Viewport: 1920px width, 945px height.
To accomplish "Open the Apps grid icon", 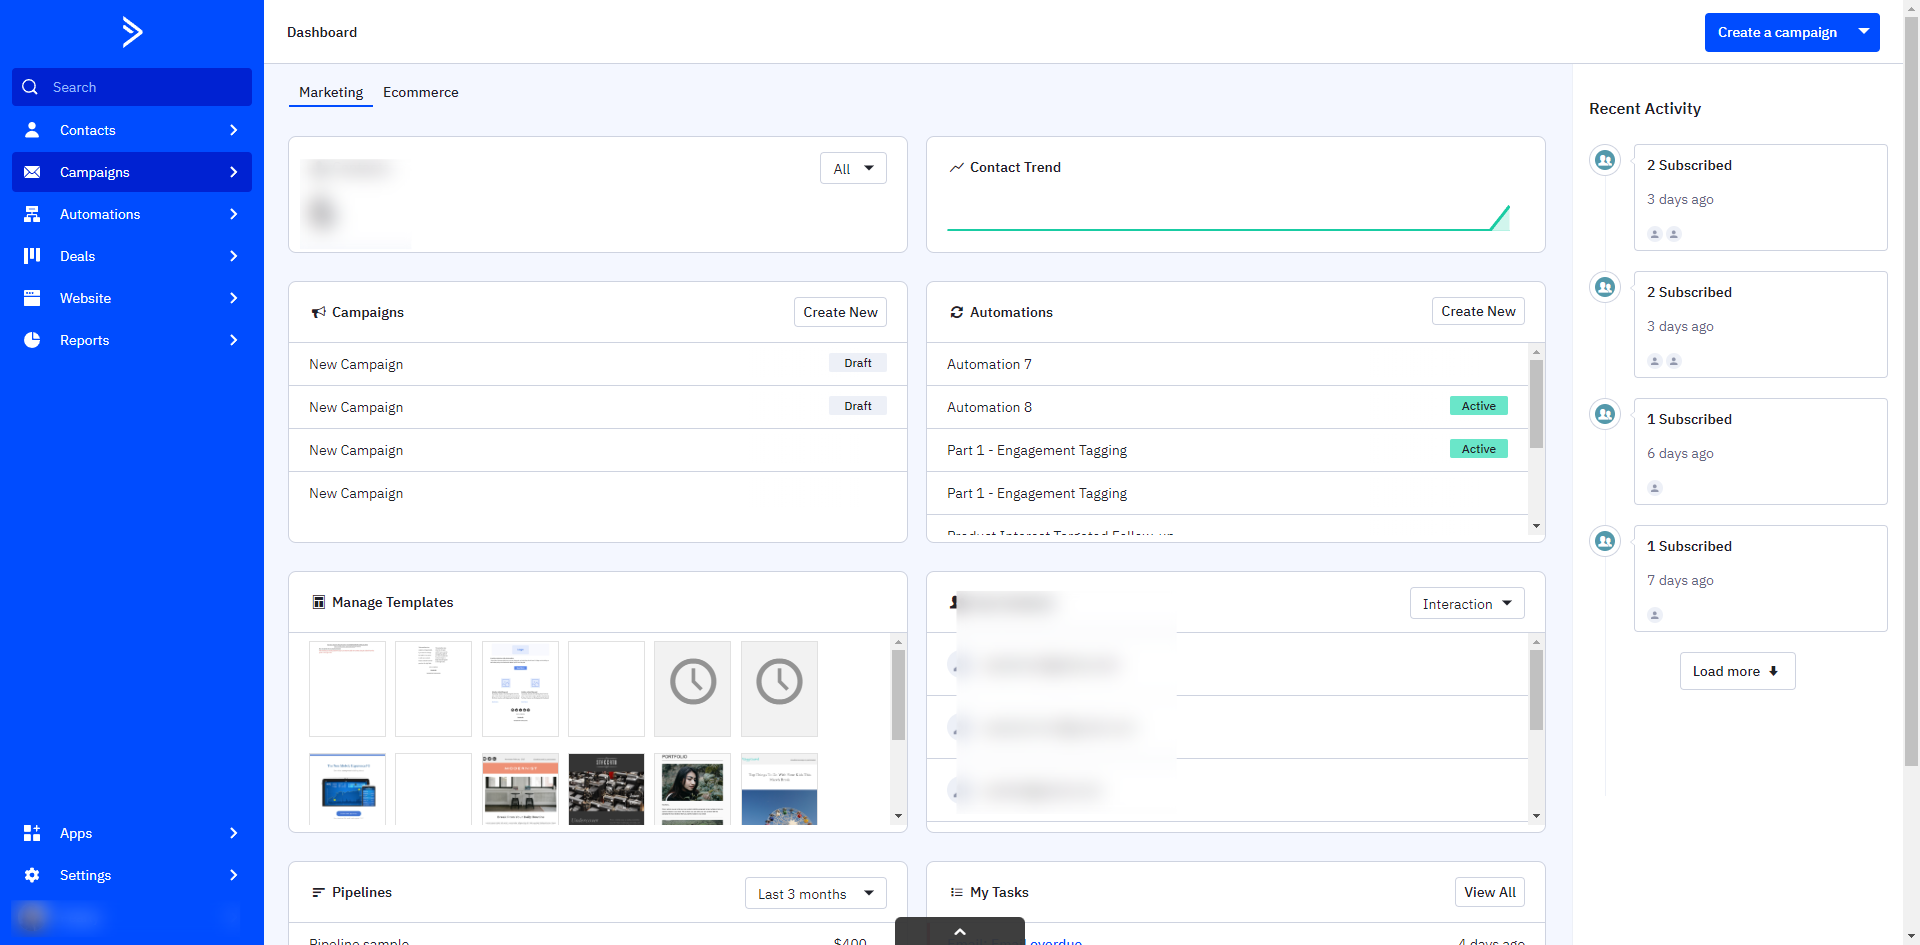I will click(x=32, y=833).
